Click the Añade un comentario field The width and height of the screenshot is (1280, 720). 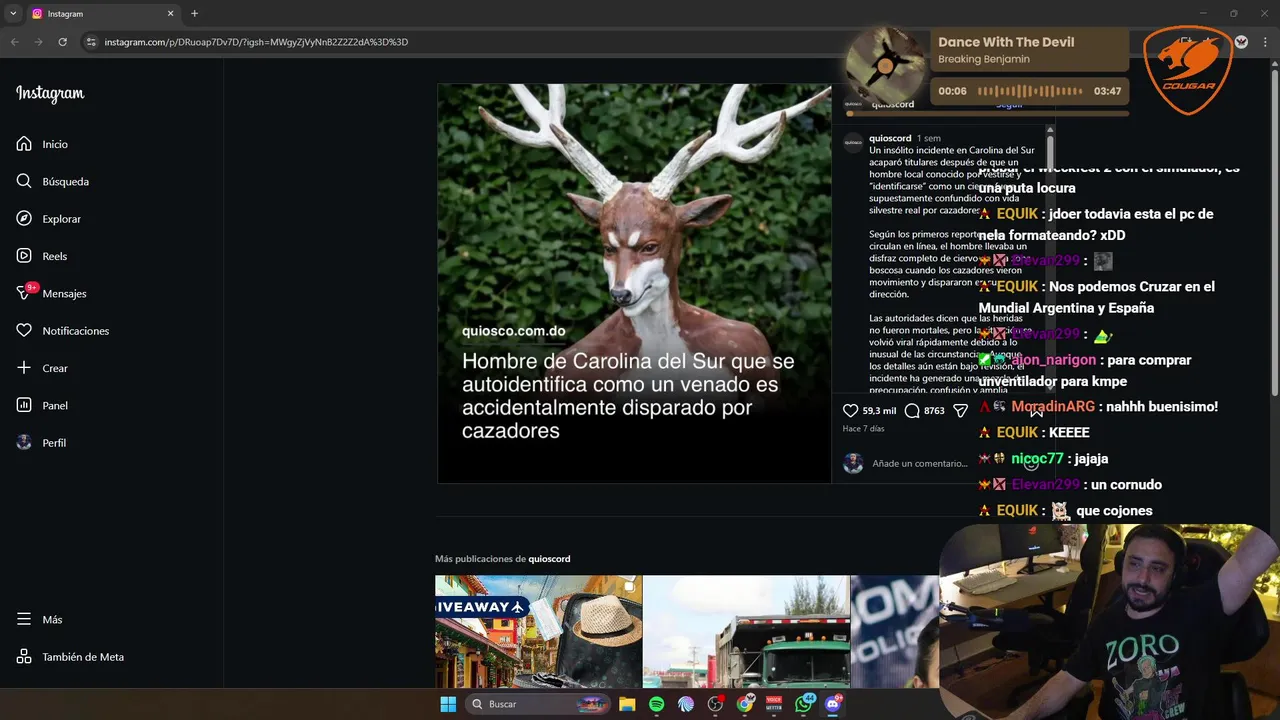[x=919, y=463]
